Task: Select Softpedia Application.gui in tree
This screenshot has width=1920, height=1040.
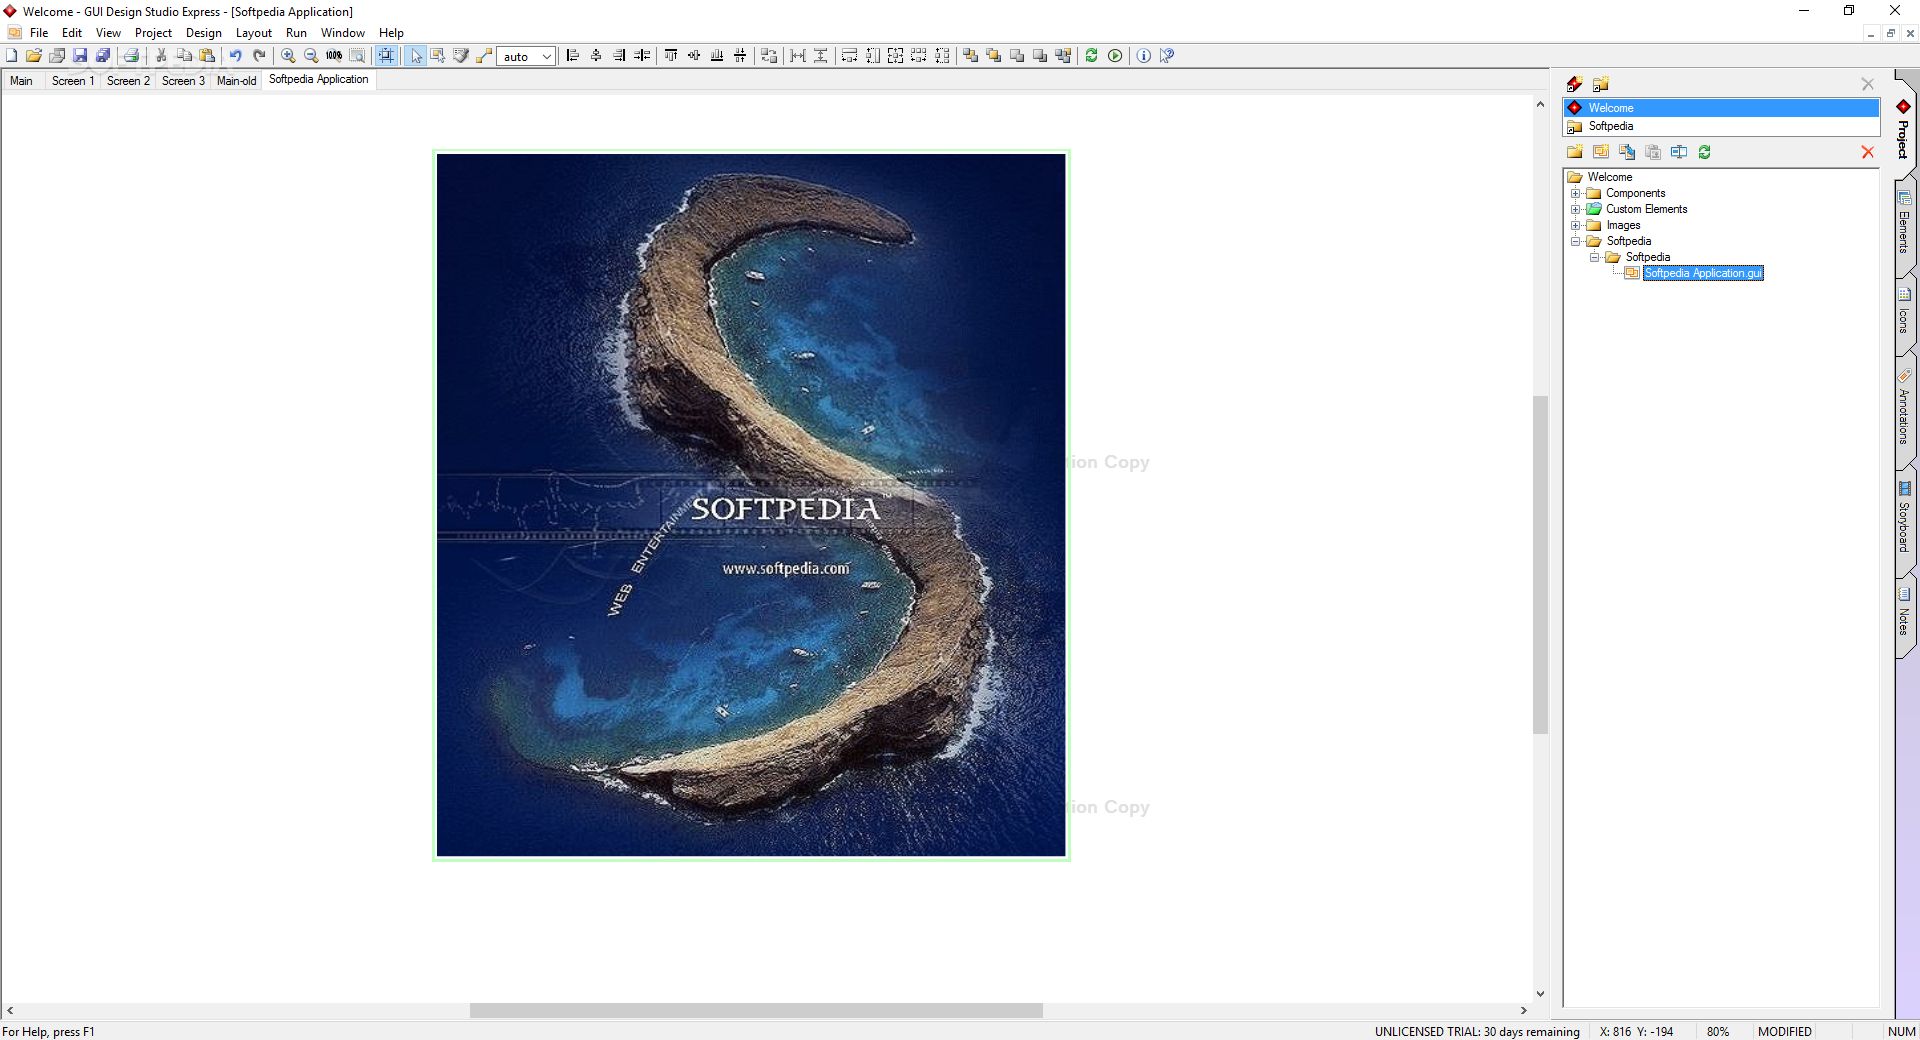Action: click(1703, 273)
